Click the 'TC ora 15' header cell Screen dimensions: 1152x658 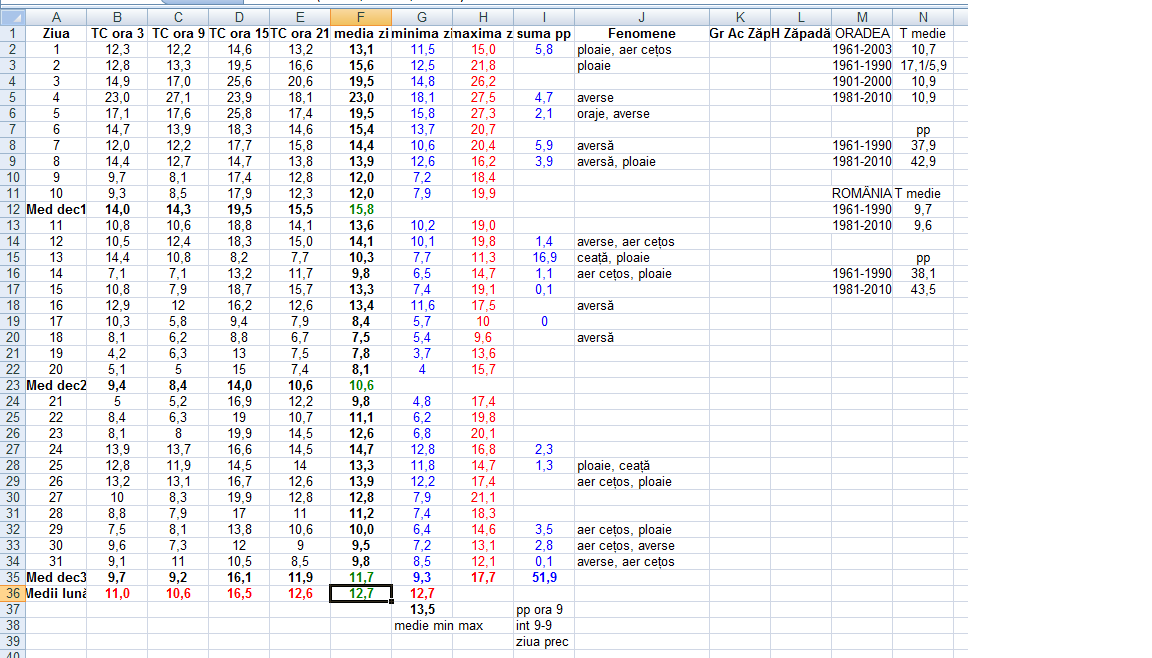click(x=239, y=34)
